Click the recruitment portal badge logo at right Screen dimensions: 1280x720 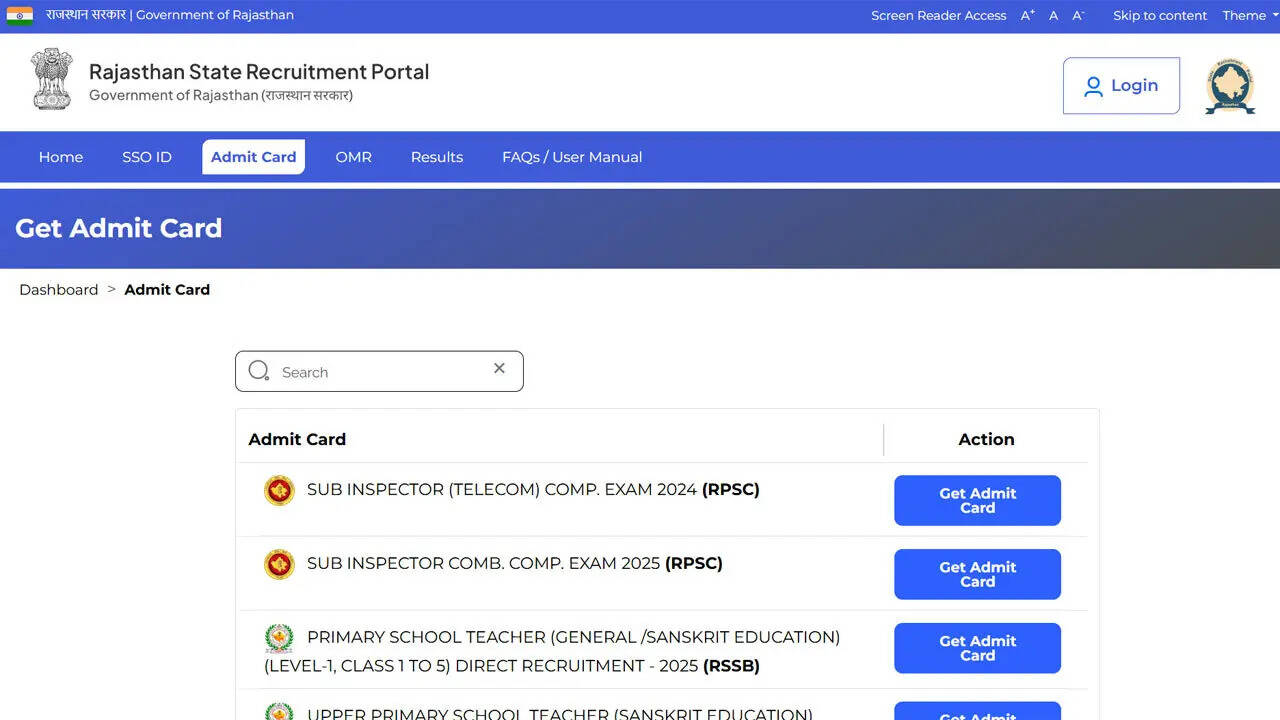[1229, 86]
